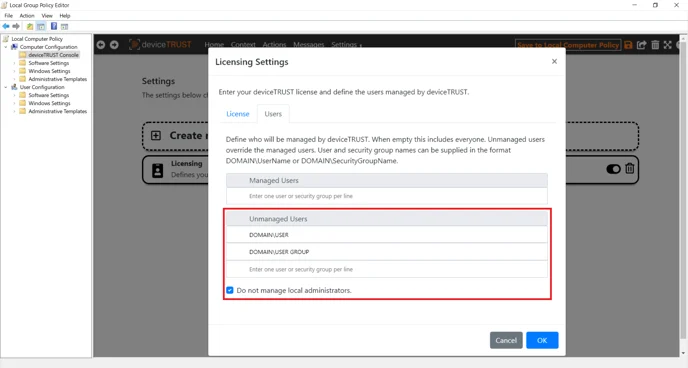Toggle the Licensing setting switch
688x368 pixels.
[613, 169]
